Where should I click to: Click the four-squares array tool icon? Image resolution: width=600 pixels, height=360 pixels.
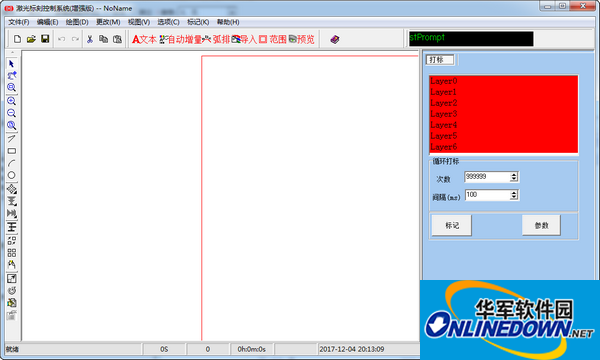pyautogui.click(x=11, y=253)
